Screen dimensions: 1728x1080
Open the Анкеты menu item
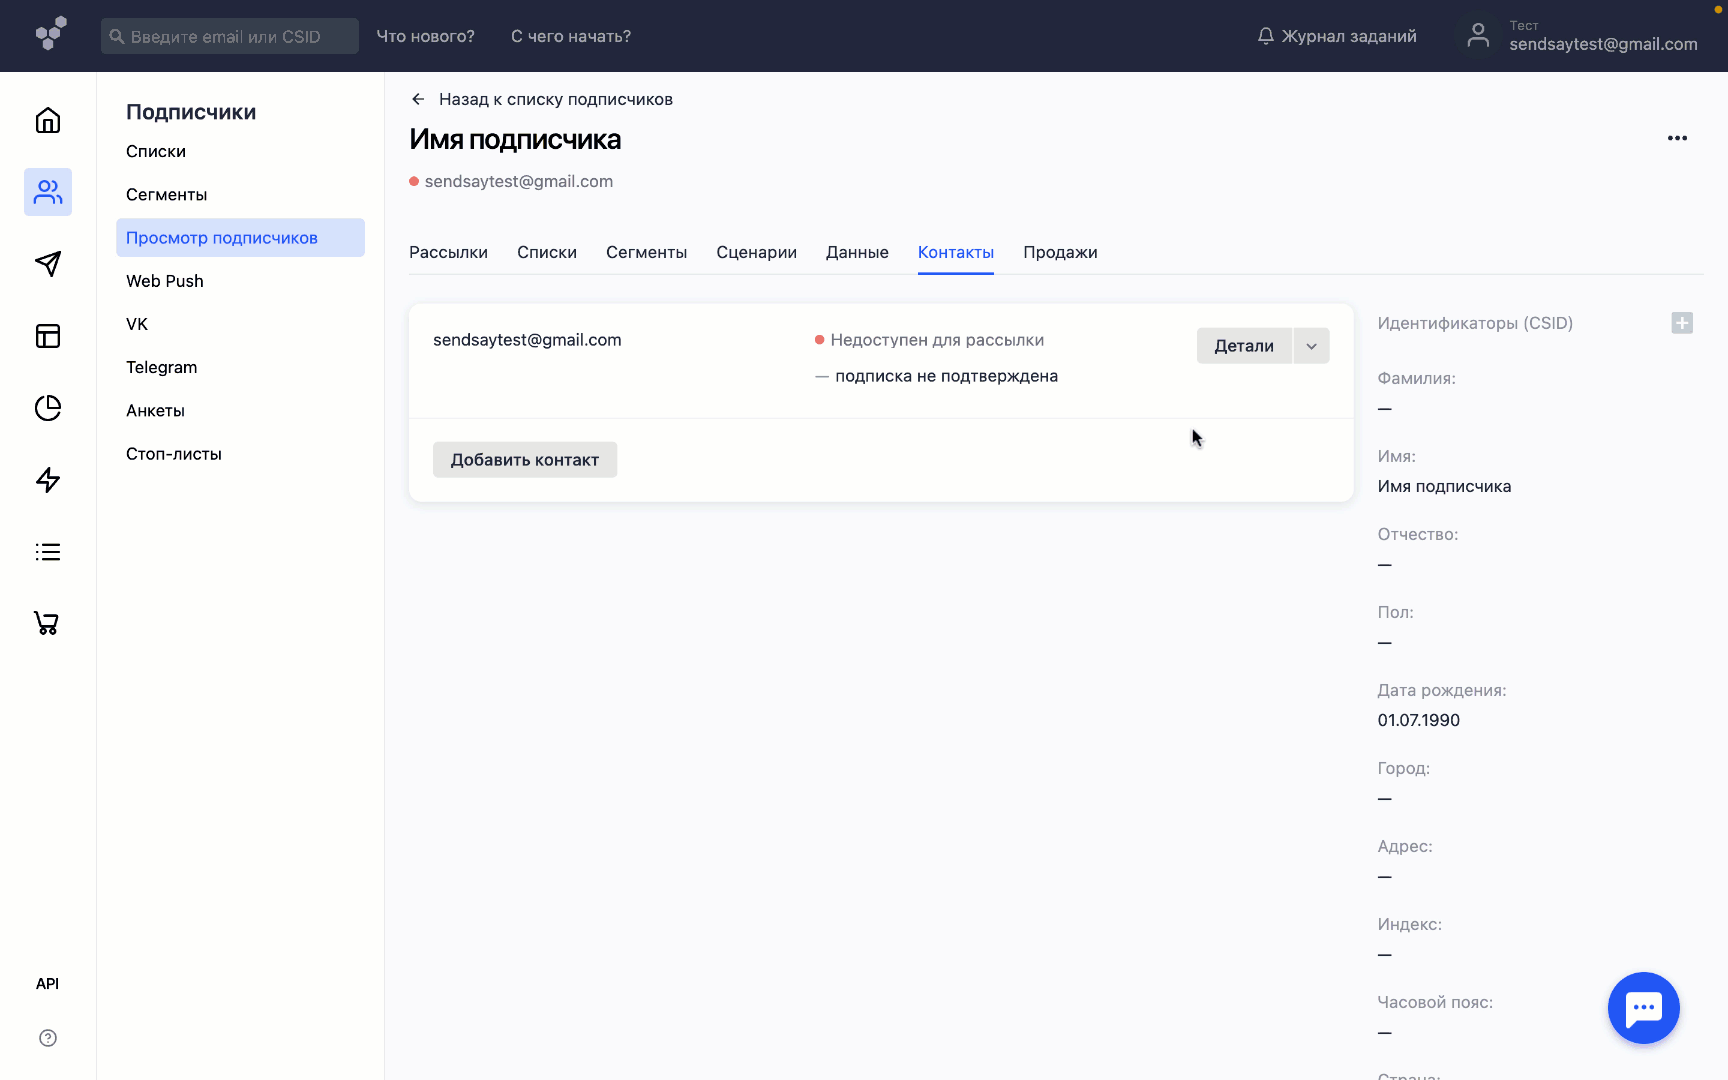click(155, 410)
